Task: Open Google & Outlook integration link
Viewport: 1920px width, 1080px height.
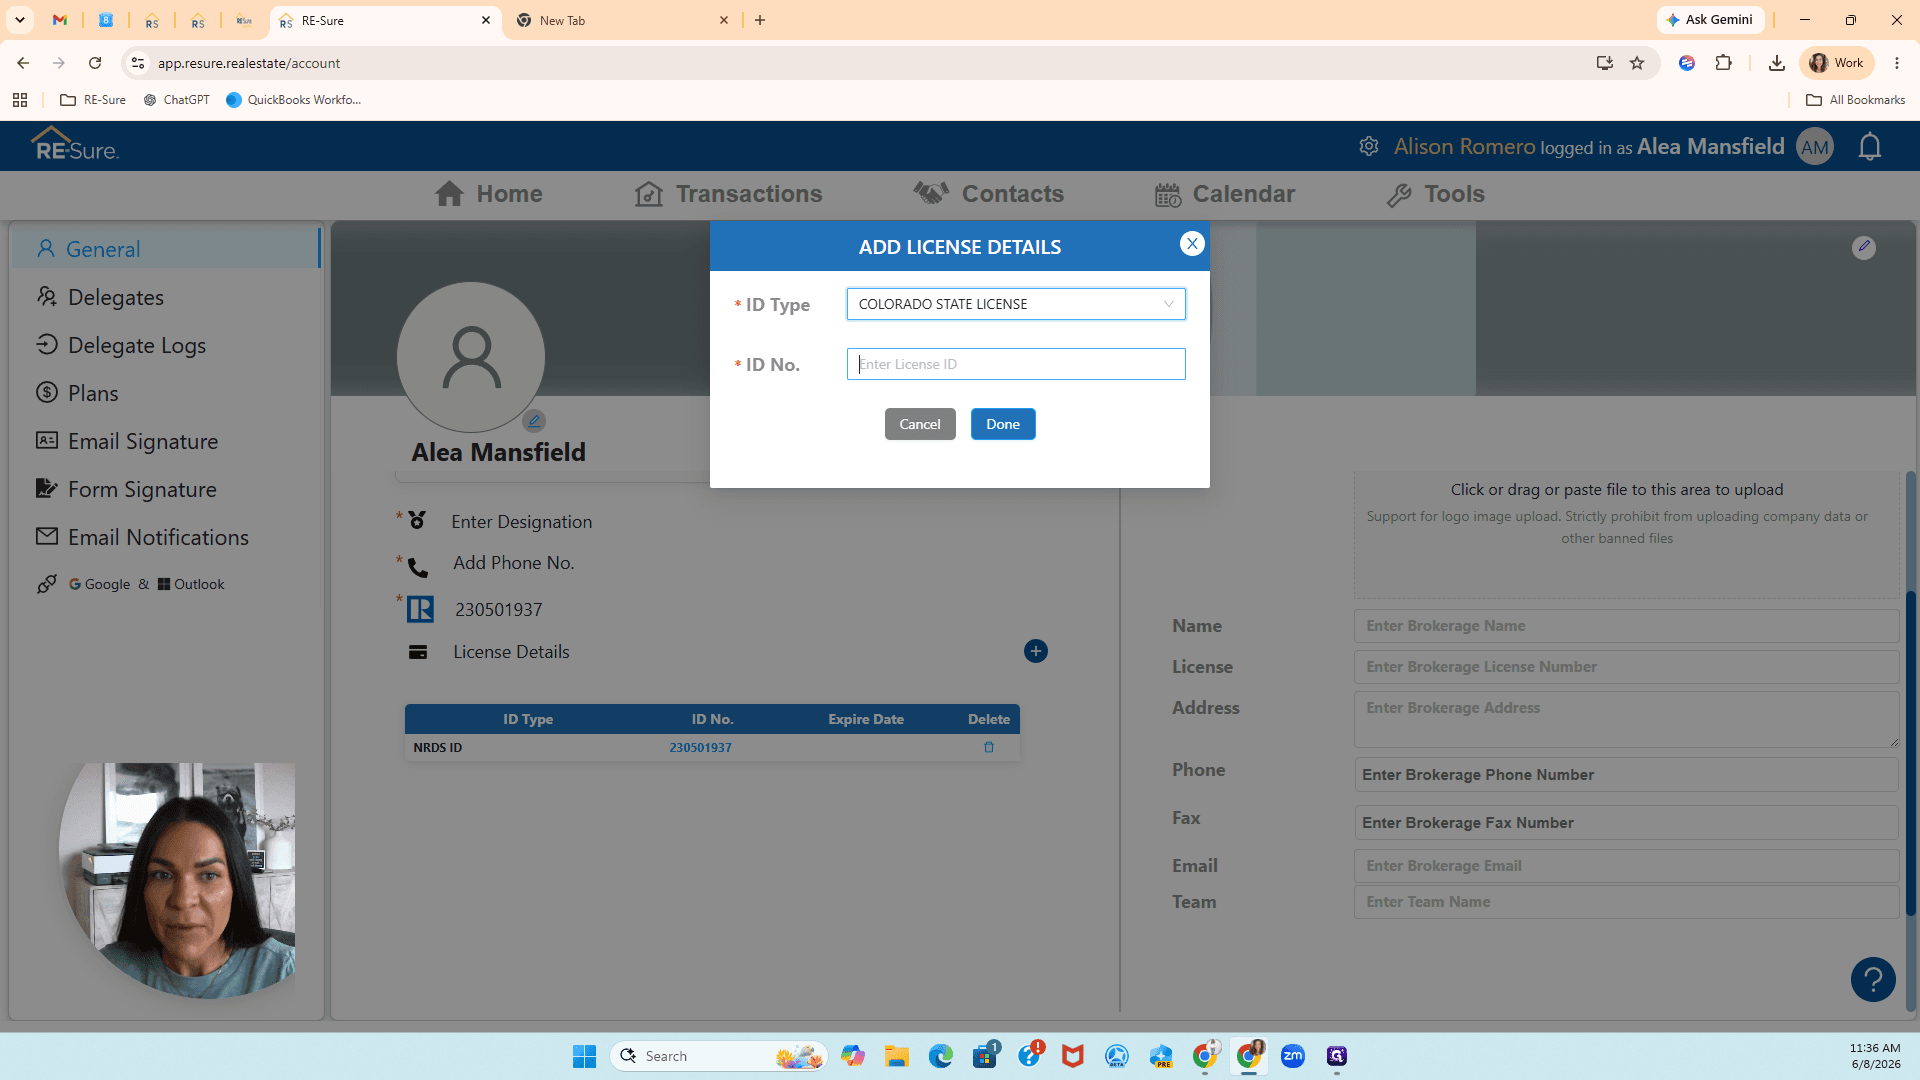Action: 130,584
